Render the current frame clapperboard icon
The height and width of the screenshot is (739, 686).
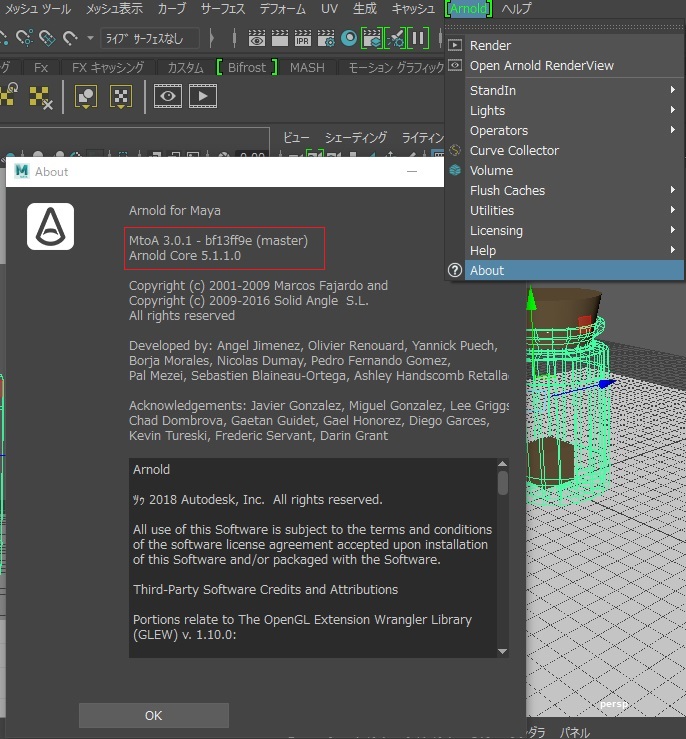(x=280, y=38)
